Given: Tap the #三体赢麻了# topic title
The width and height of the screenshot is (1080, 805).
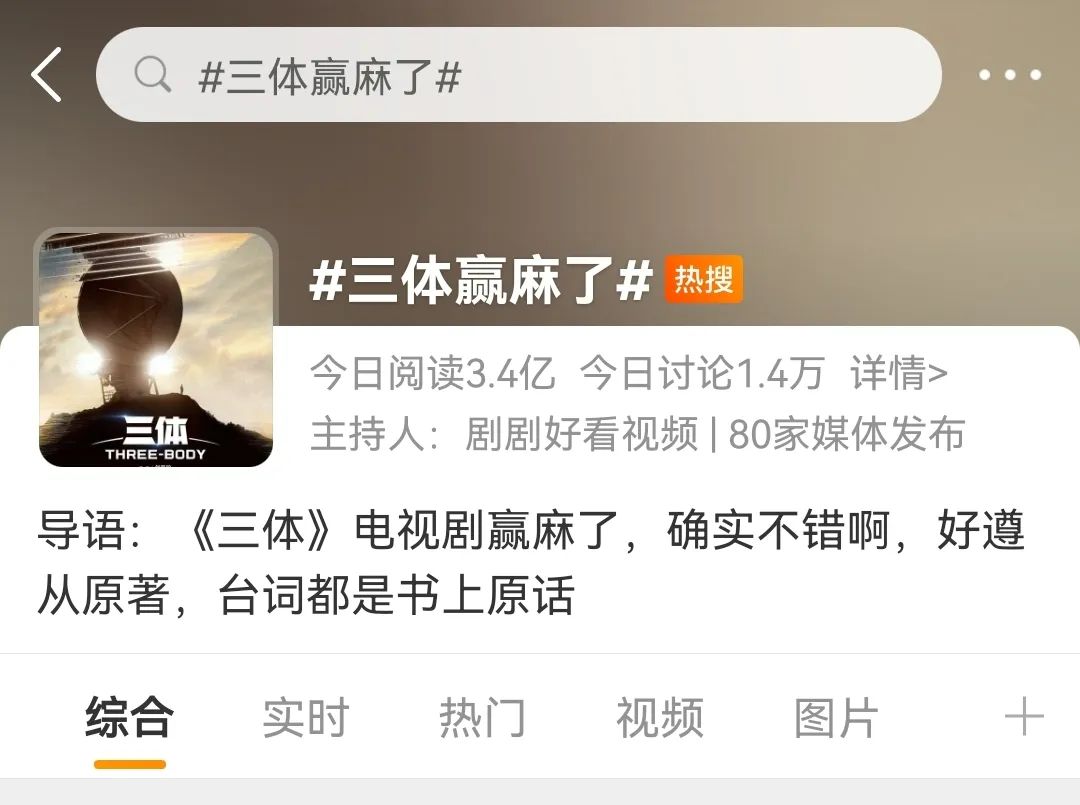Looking at the screenshot, I should pos(481,280).
